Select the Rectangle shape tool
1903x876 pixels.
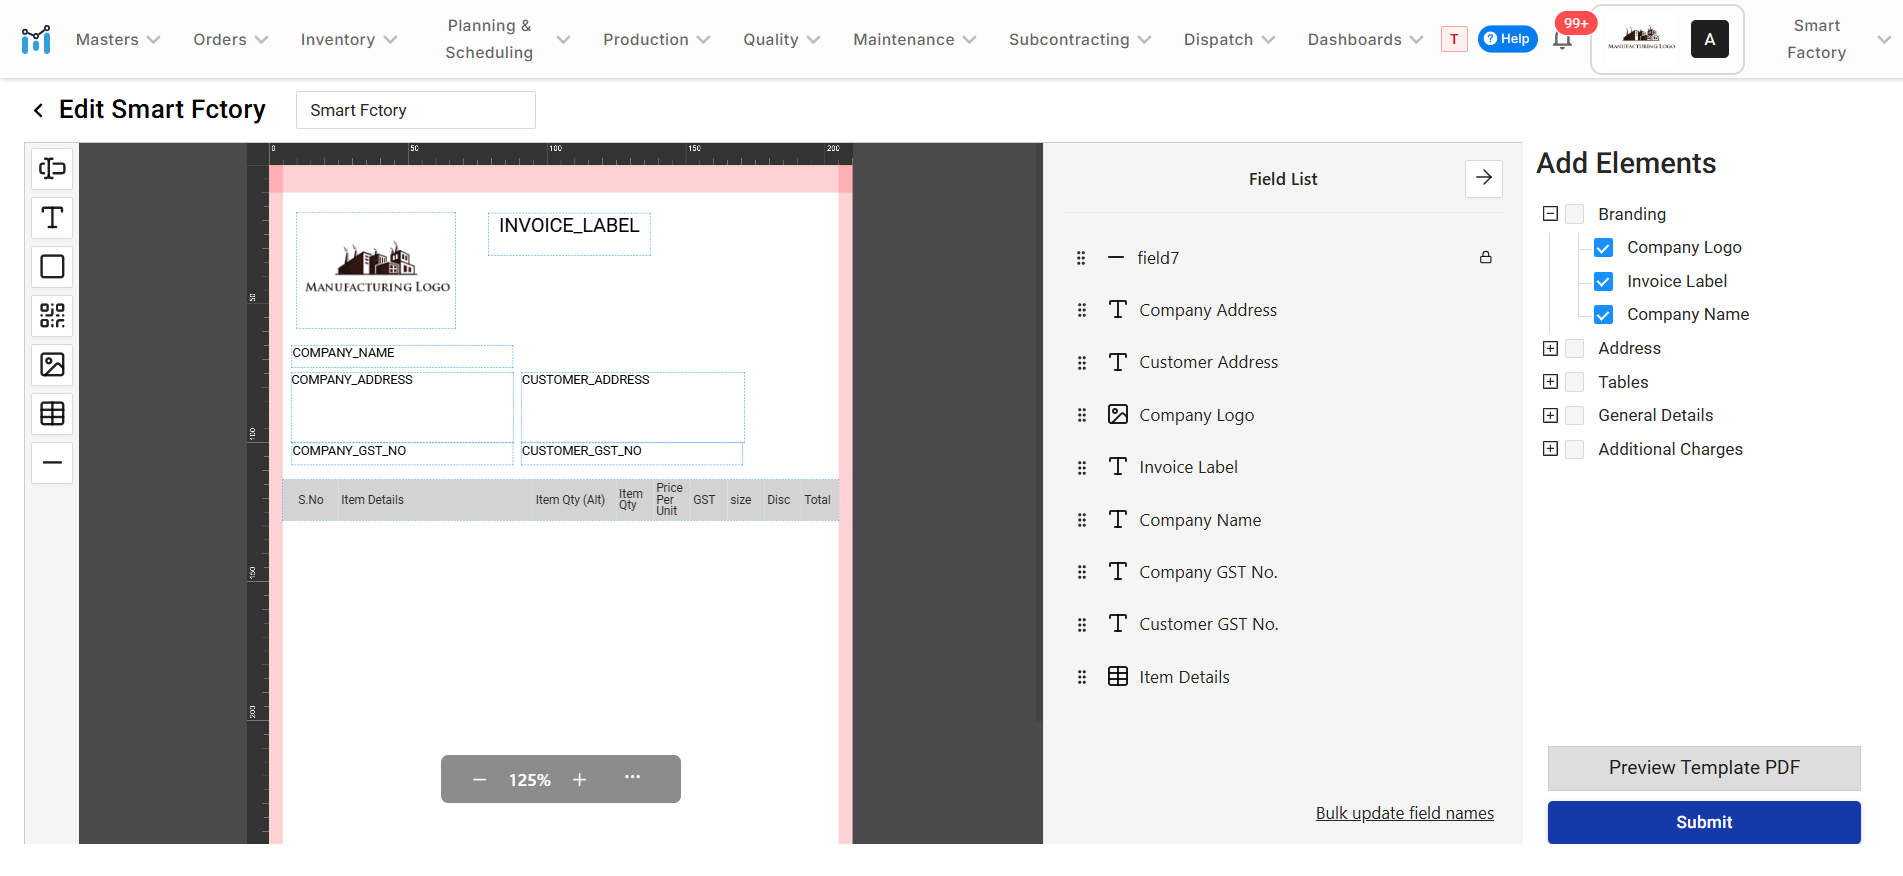tap(52, 267)
